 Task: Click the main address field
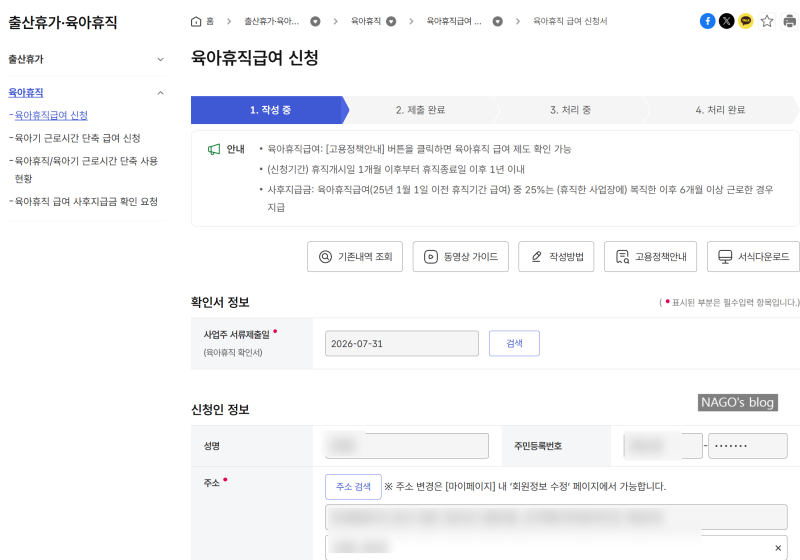tap(556, 517)
